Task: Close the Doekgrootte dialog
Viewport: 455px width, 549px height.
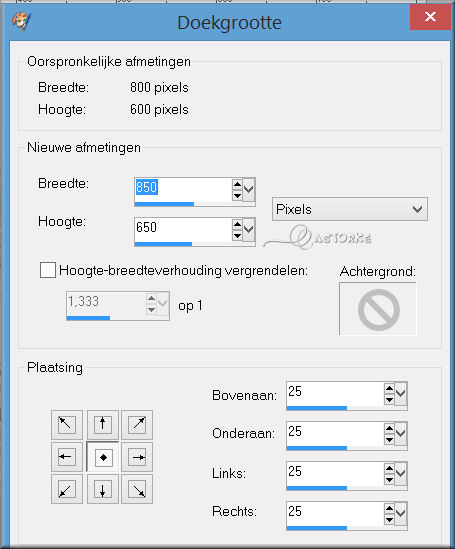Action: [430, 16]
